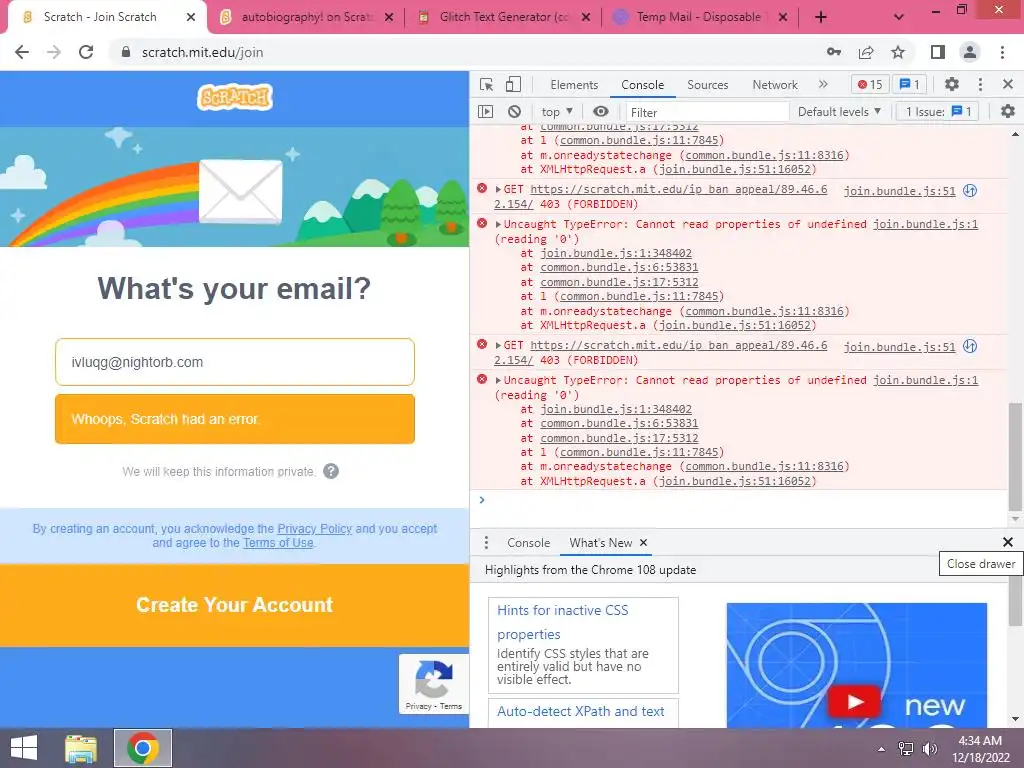Click the blue 1 message counter badge

point(910,84)
